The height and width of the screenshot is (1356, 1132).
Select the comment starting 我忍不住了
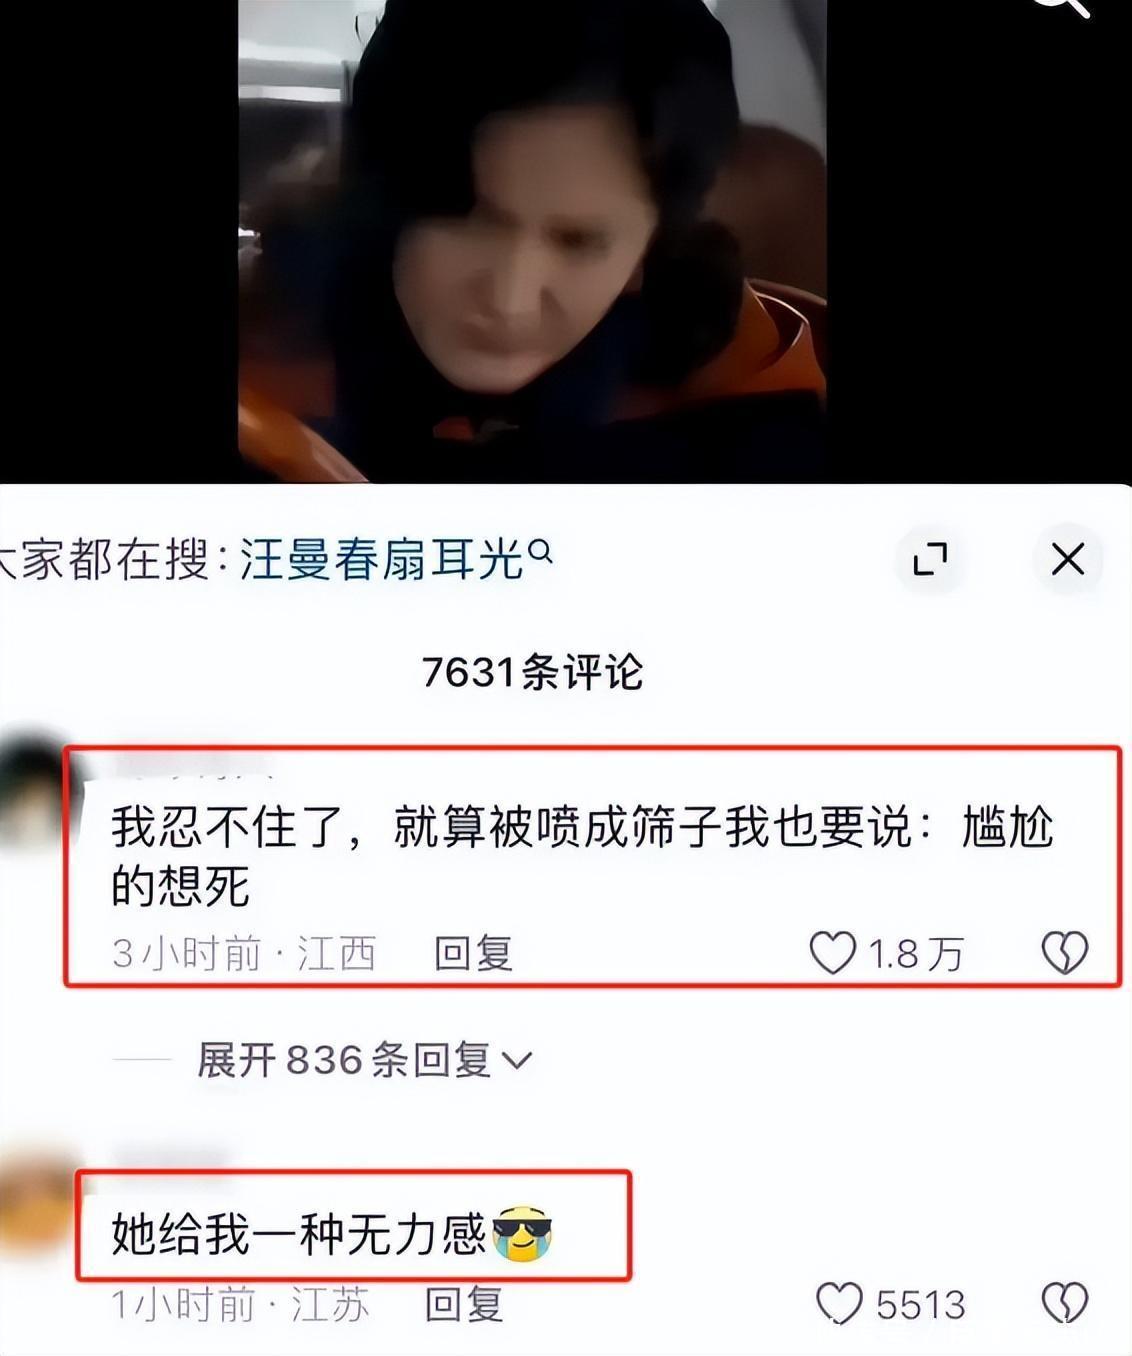tap(582, 857)
